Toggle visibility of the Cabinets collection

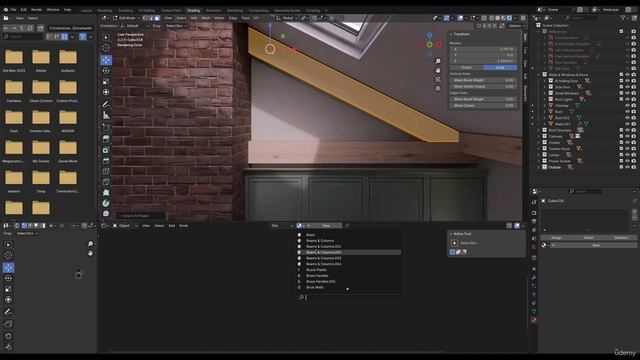pyautogui.click(x=627, y=136)
